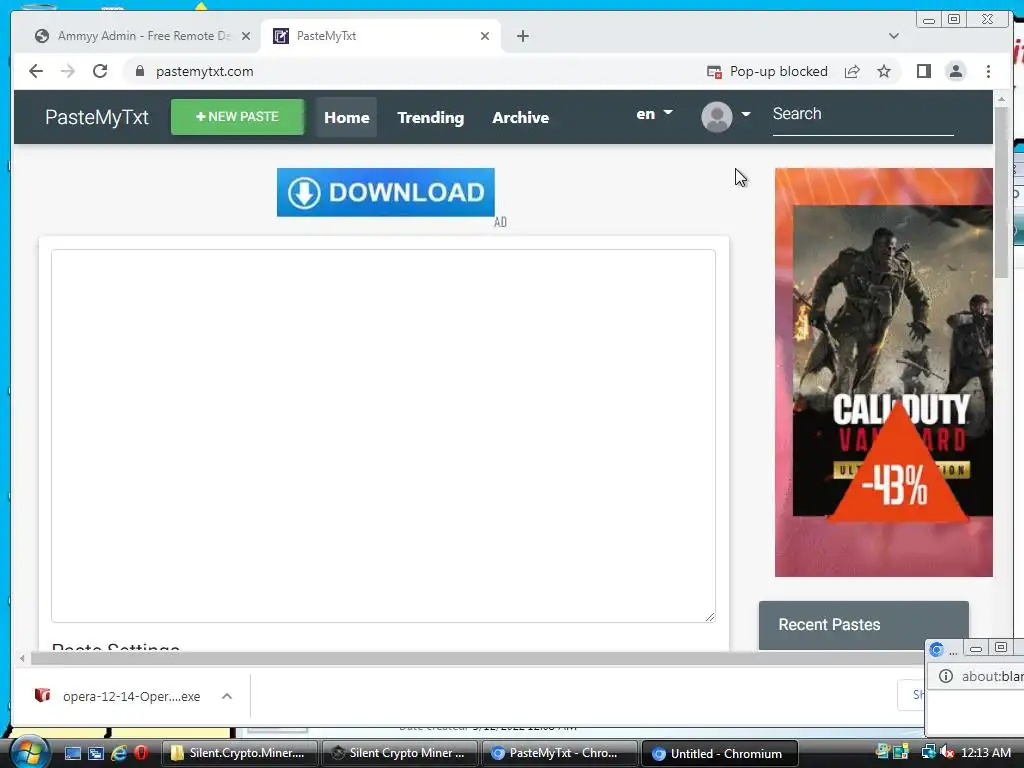Image resolution: width=1024 pixels, height=768 pixels.
Task: Click the Recent Pastes panel header
Action: pyautogui.click(x=863, y=625)
